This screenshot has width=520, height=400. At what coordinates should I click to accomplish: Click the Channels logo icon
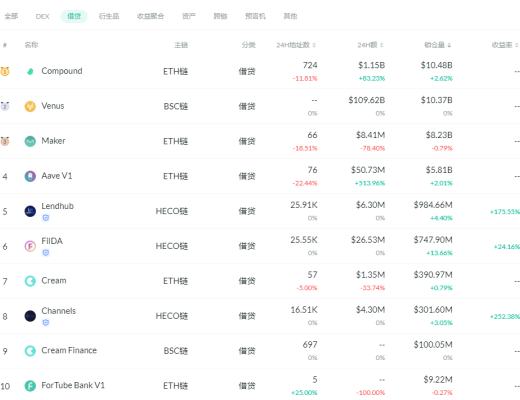tap(30, 316)
